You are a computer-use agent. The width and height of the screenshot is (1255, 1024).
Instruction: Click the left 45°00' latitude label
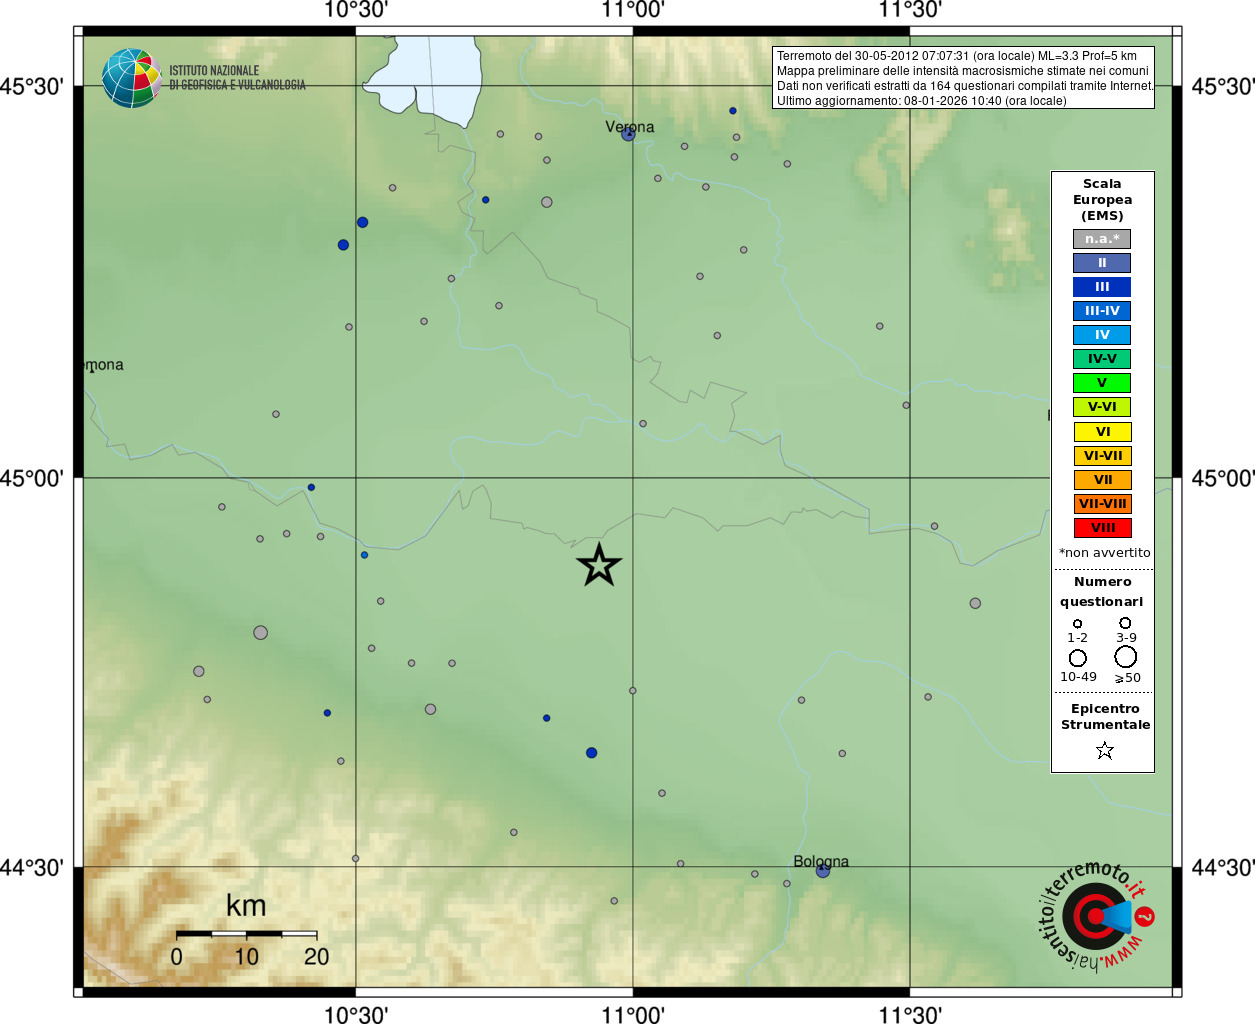[x=32, y=479]
